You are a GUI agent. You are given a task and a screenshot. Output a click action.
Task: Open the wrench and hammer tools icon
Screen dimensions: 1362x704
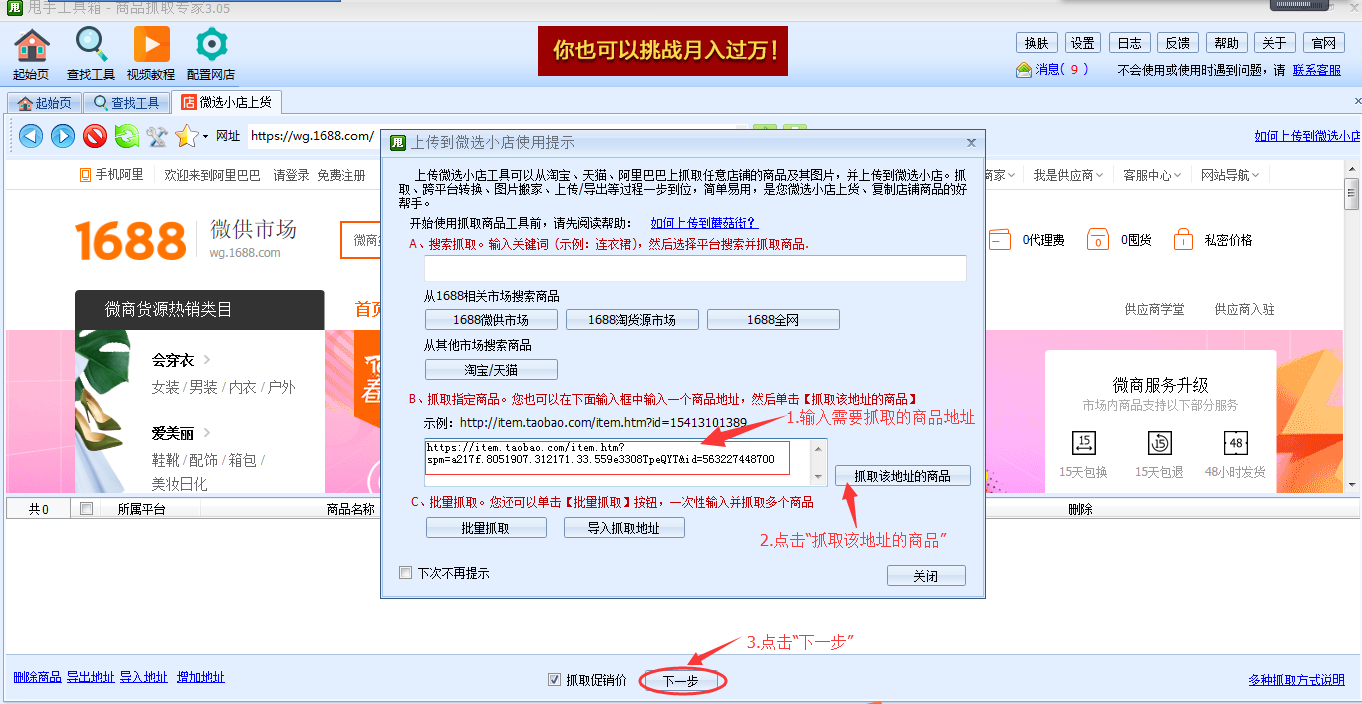pos(157,136)
